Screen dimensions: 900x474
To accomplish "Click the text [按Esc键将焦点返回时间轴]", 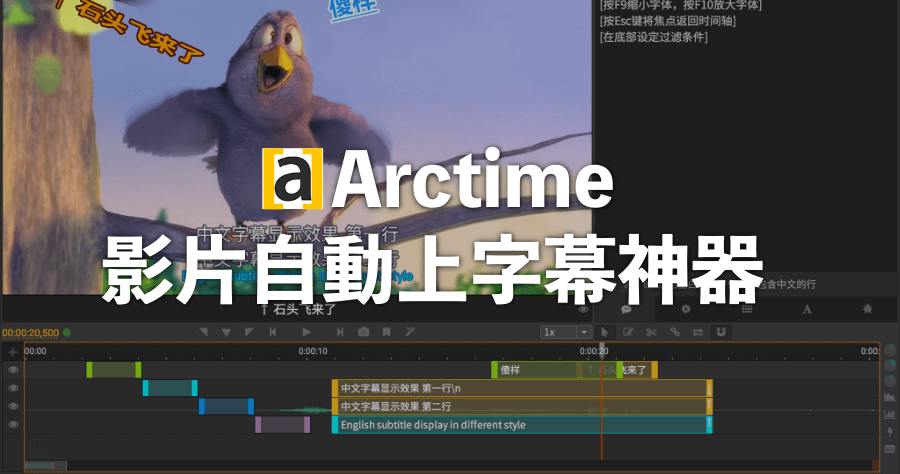I will point(668,21).
